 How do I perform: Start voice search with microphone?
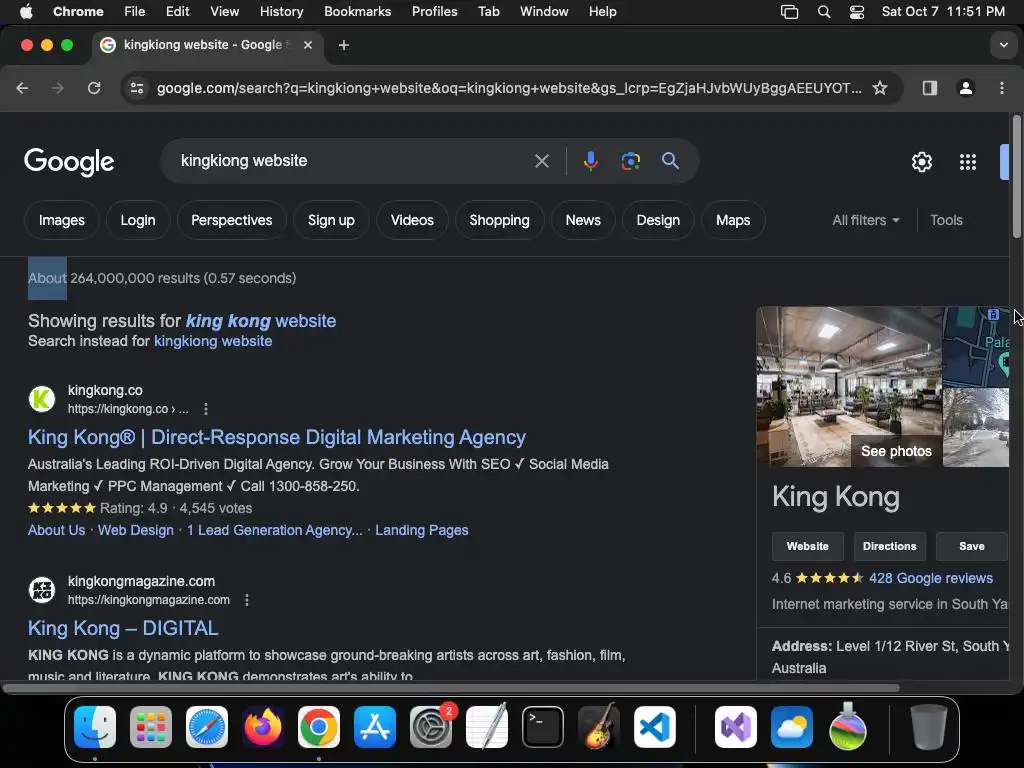590,161
